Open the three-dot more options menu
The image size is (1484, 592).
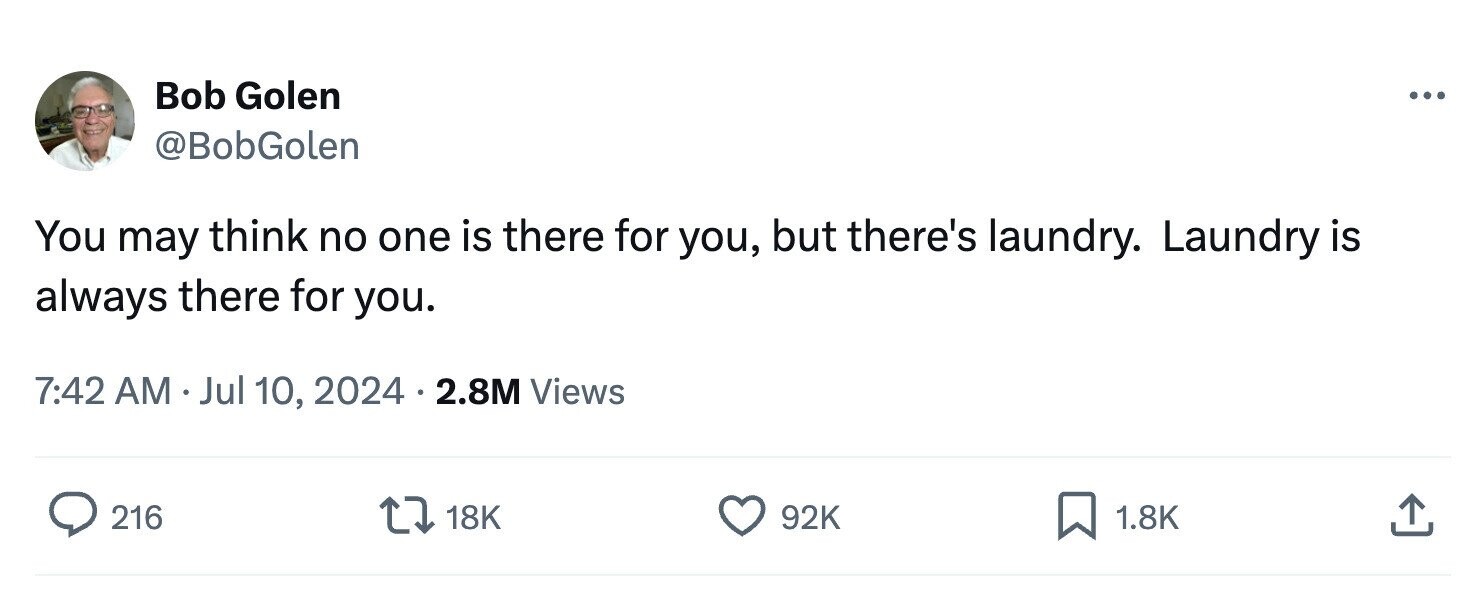pyautogui.click(x=1427, y=97)
